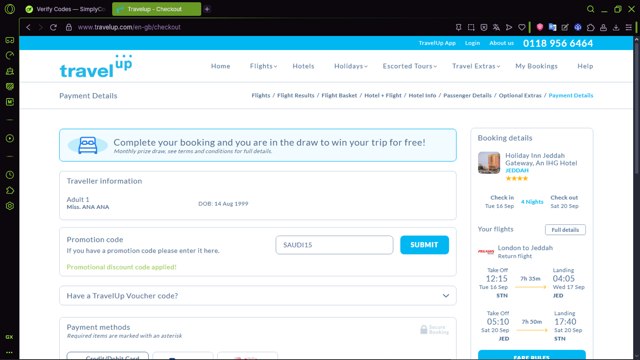The width and height of the screenshot is (640, 360).
Task: Take a snapshot with the capture icon
Action: [471, 27]
